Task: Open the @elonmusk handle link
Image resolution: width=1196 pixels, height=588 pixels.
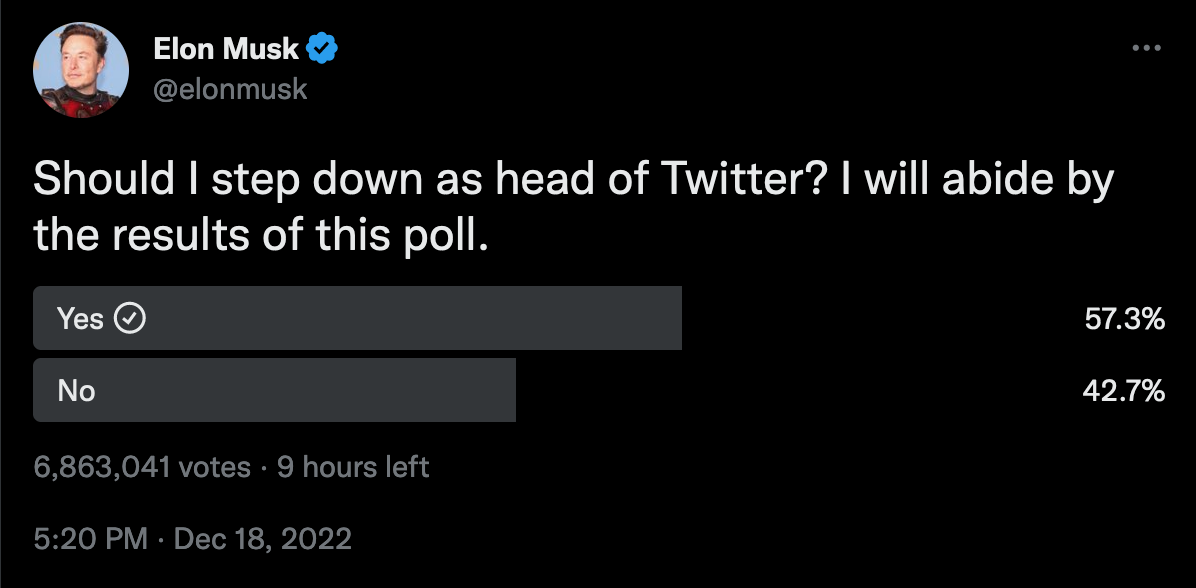Action: pyautogui.click(x=230, y=89)
